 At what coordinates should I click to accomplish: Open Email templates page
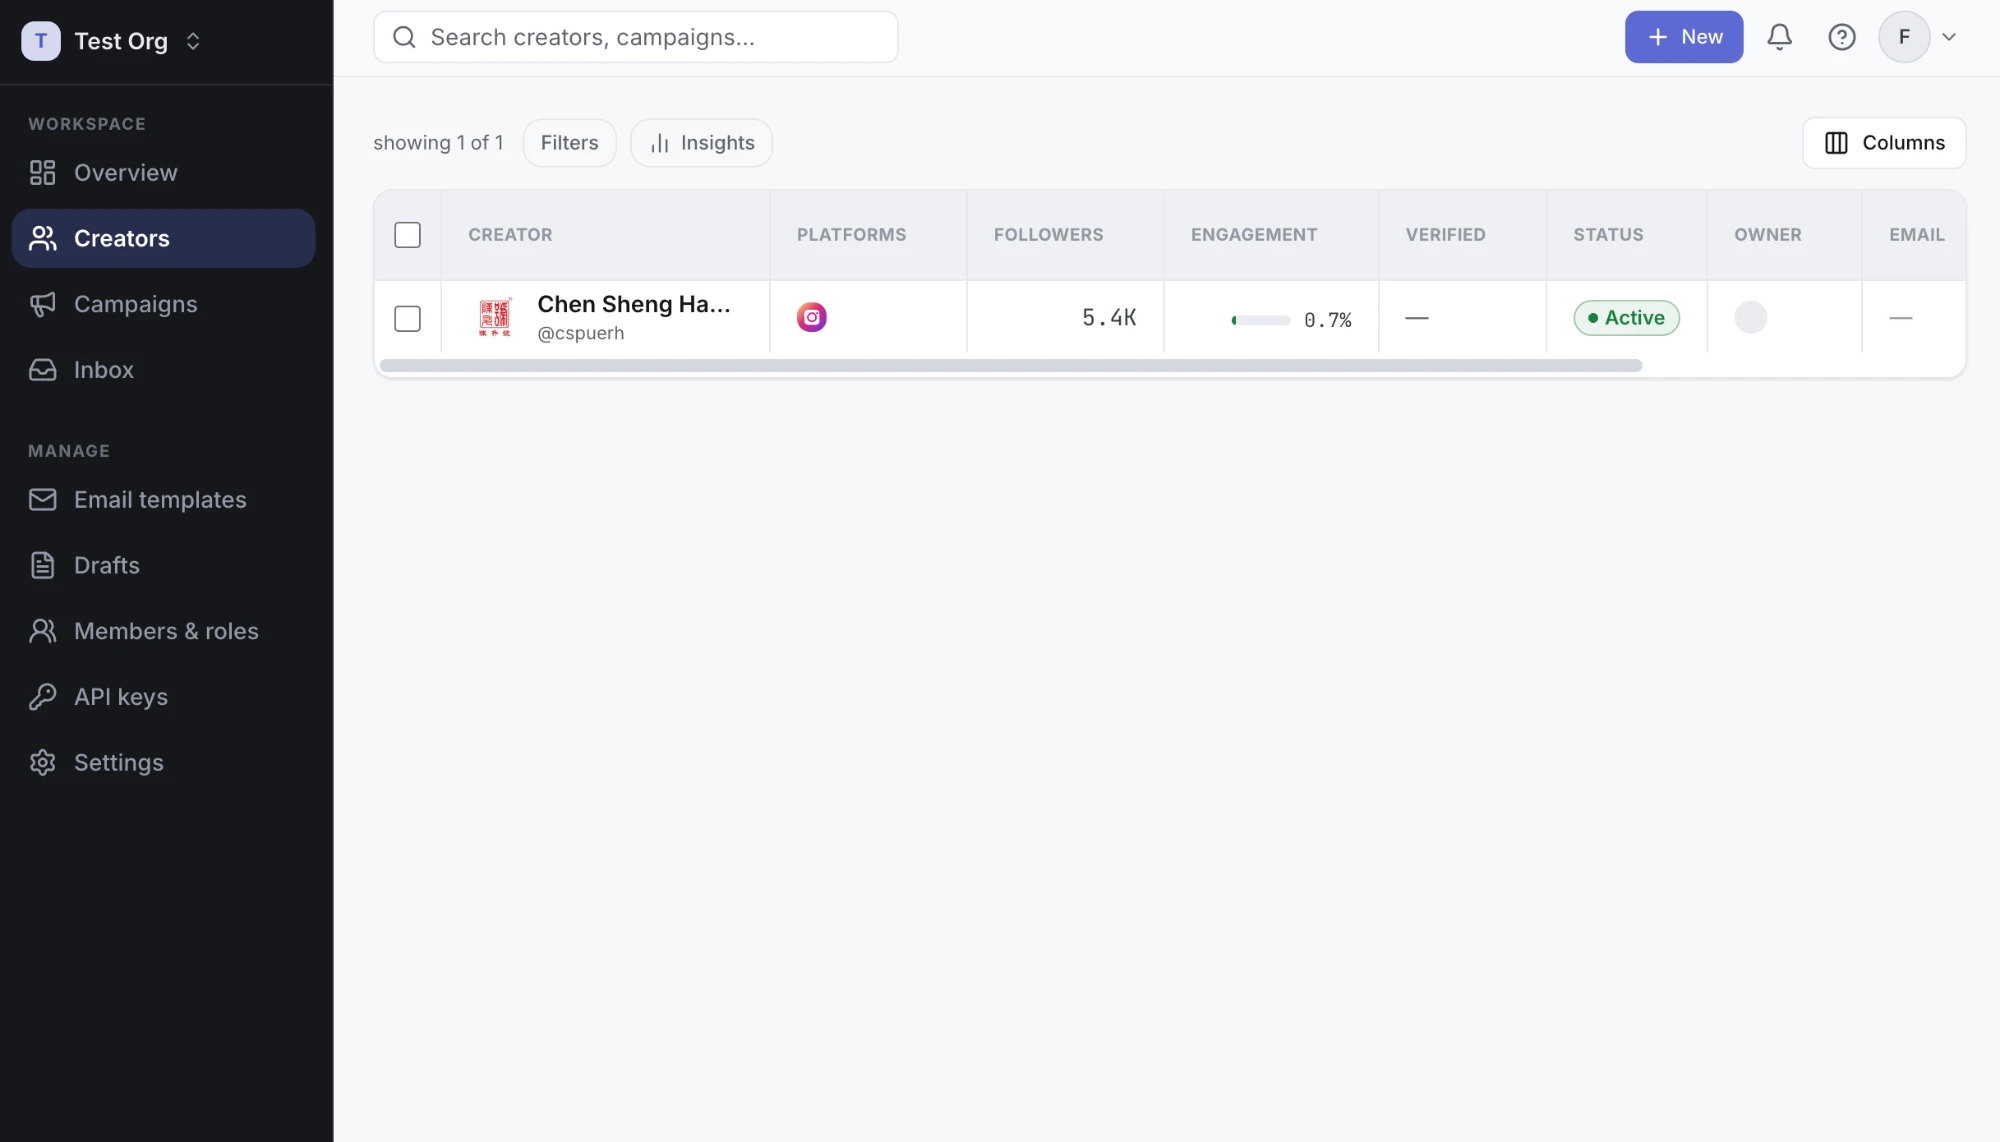point(163,500)
